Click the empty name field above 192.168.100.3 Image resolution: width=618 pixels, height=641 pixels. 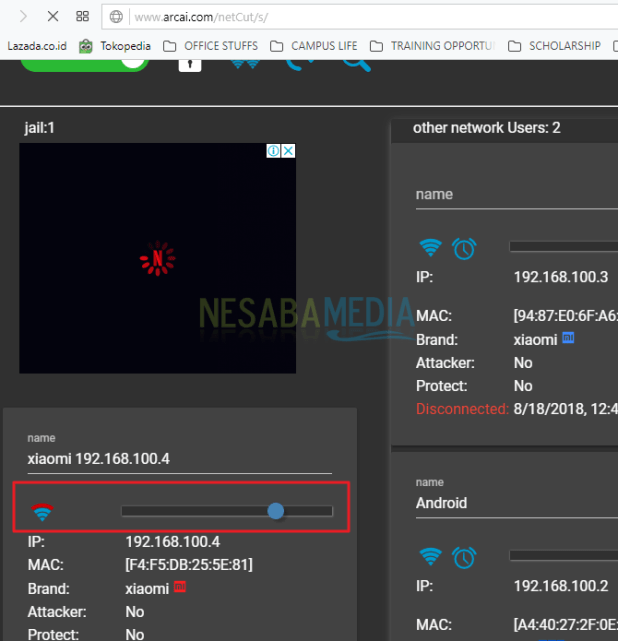[517, 196]
